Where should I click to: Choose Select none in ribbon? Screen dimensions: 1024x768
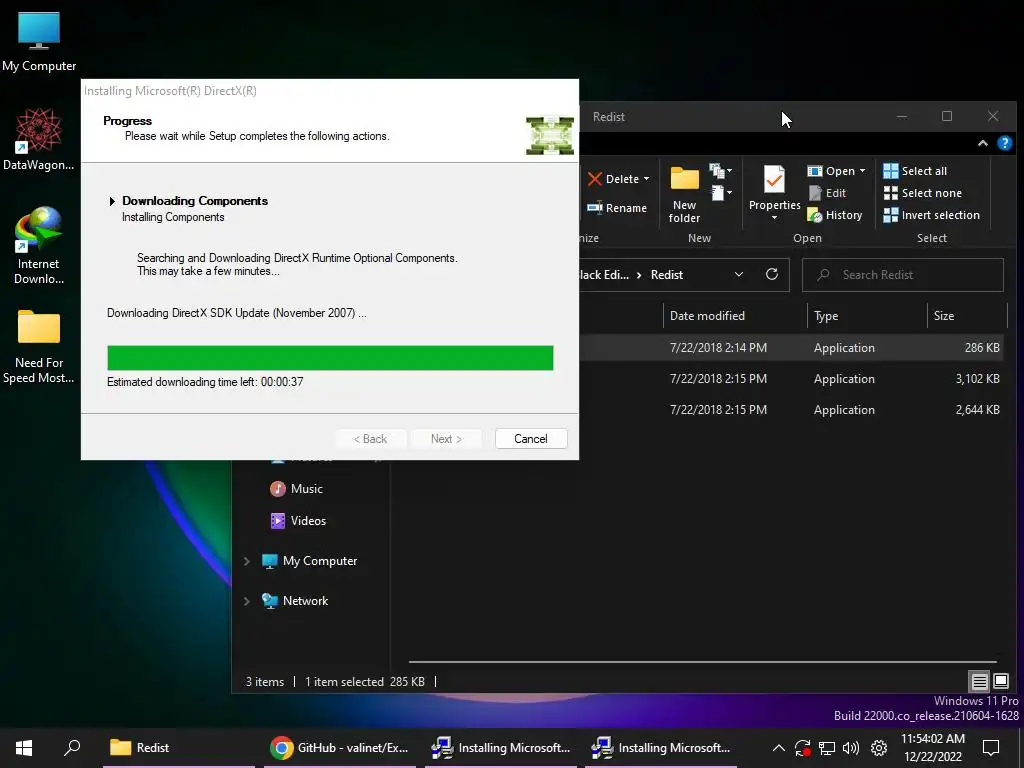[x=922, y=193]
